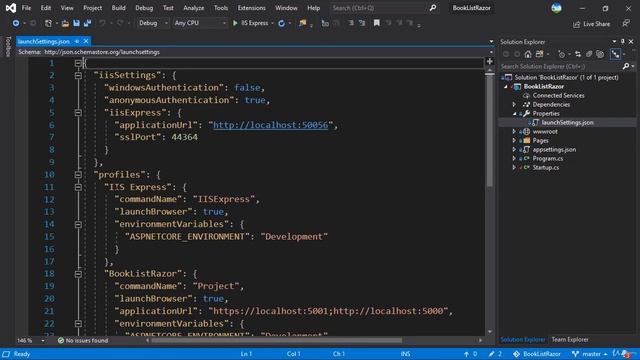Click the Live Share icon
This screenshot has height=360, width=640.
click(x=576, y=24)
